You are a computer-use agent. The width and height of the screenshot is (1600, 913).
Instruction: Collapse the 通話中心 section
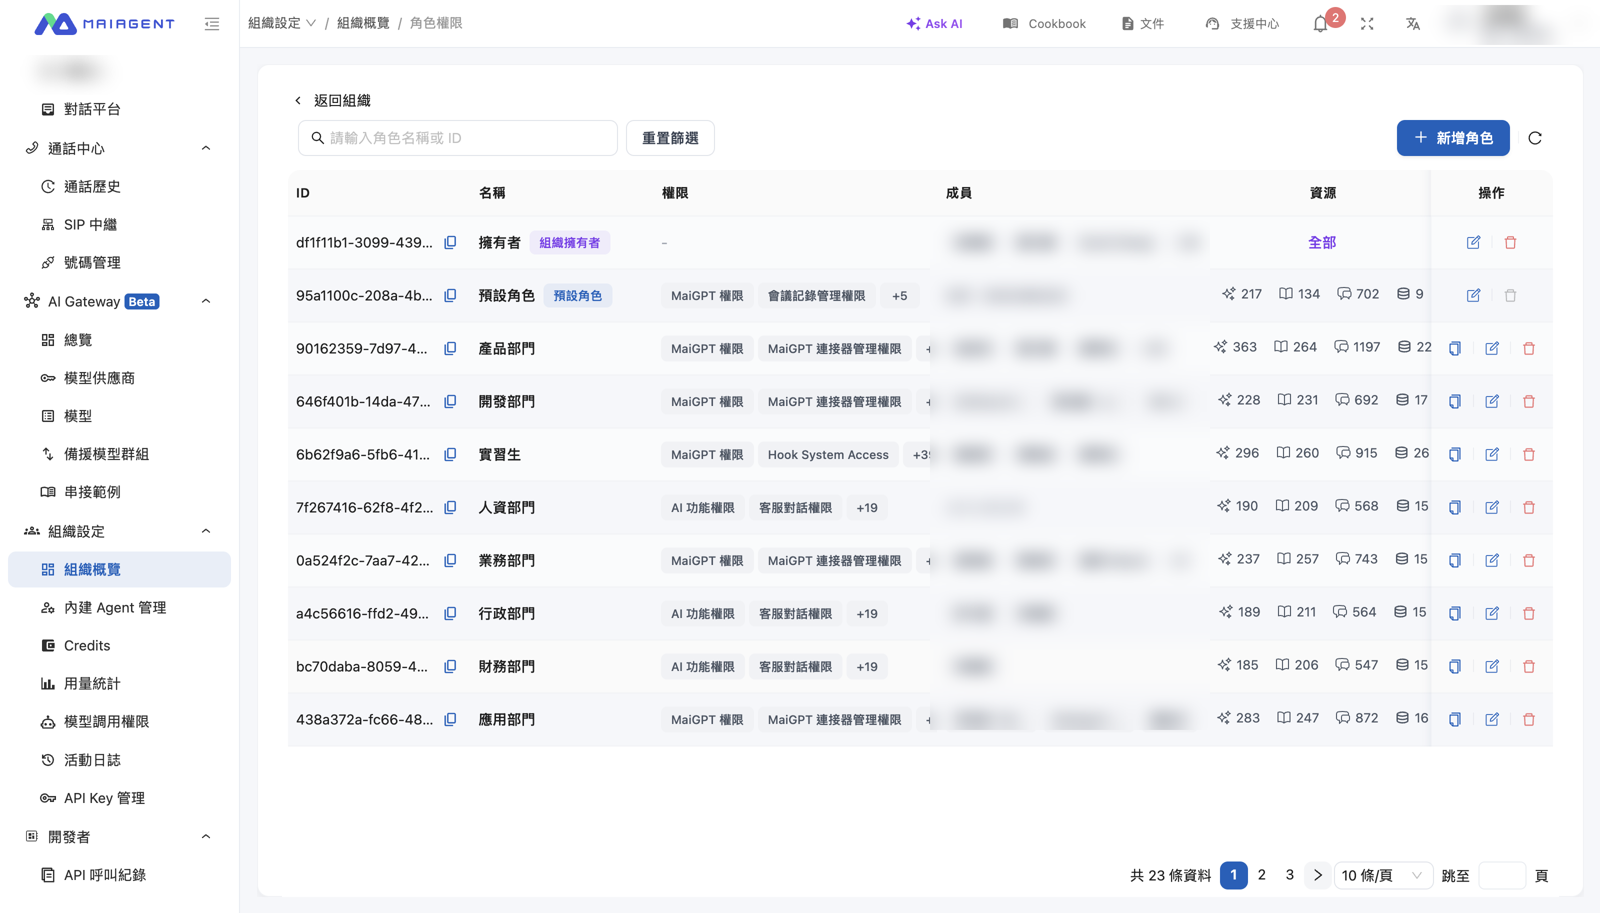click(x=206, y=148)
